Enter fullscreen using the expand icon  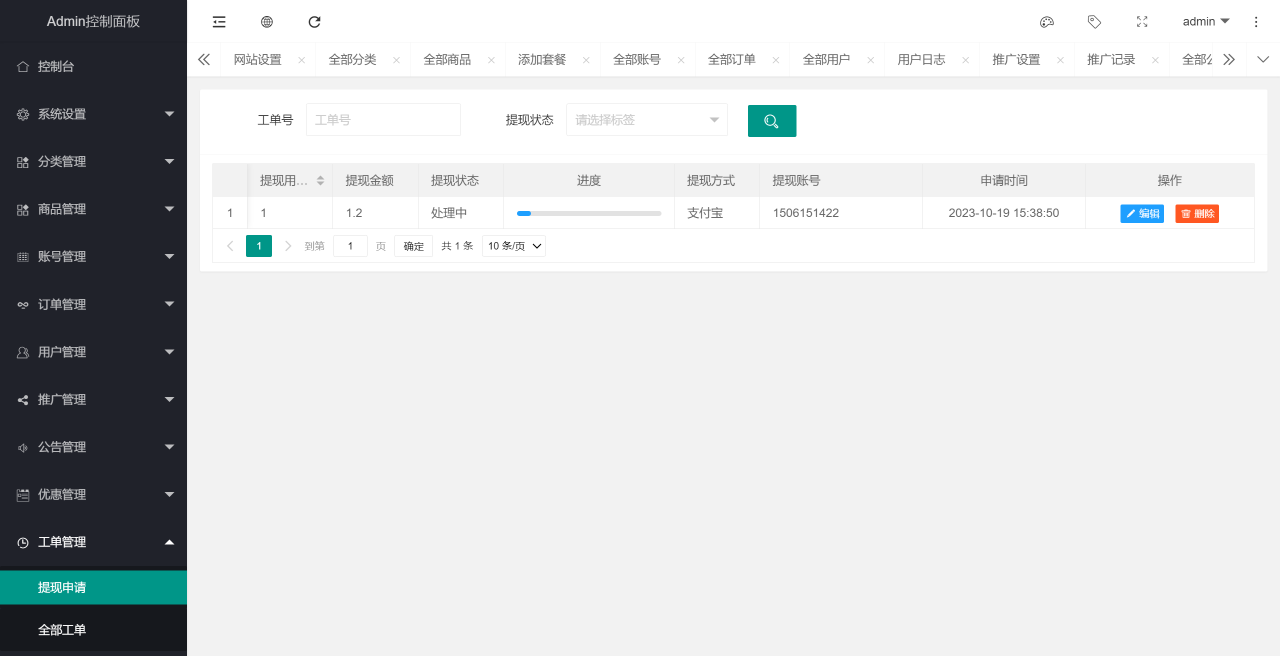pos(1142,22)
